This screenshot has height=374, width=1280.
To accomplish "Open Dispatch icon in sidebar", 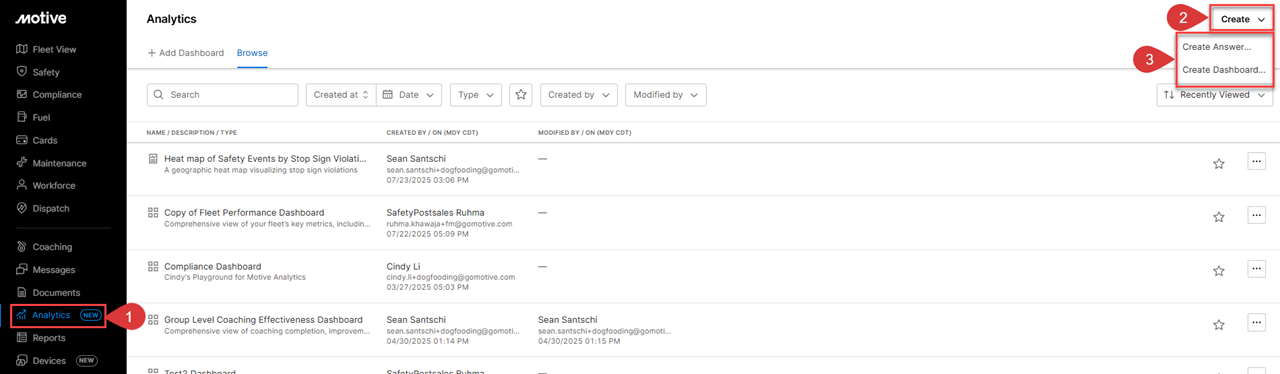I will pyautogui.click(x=22, y=209).
